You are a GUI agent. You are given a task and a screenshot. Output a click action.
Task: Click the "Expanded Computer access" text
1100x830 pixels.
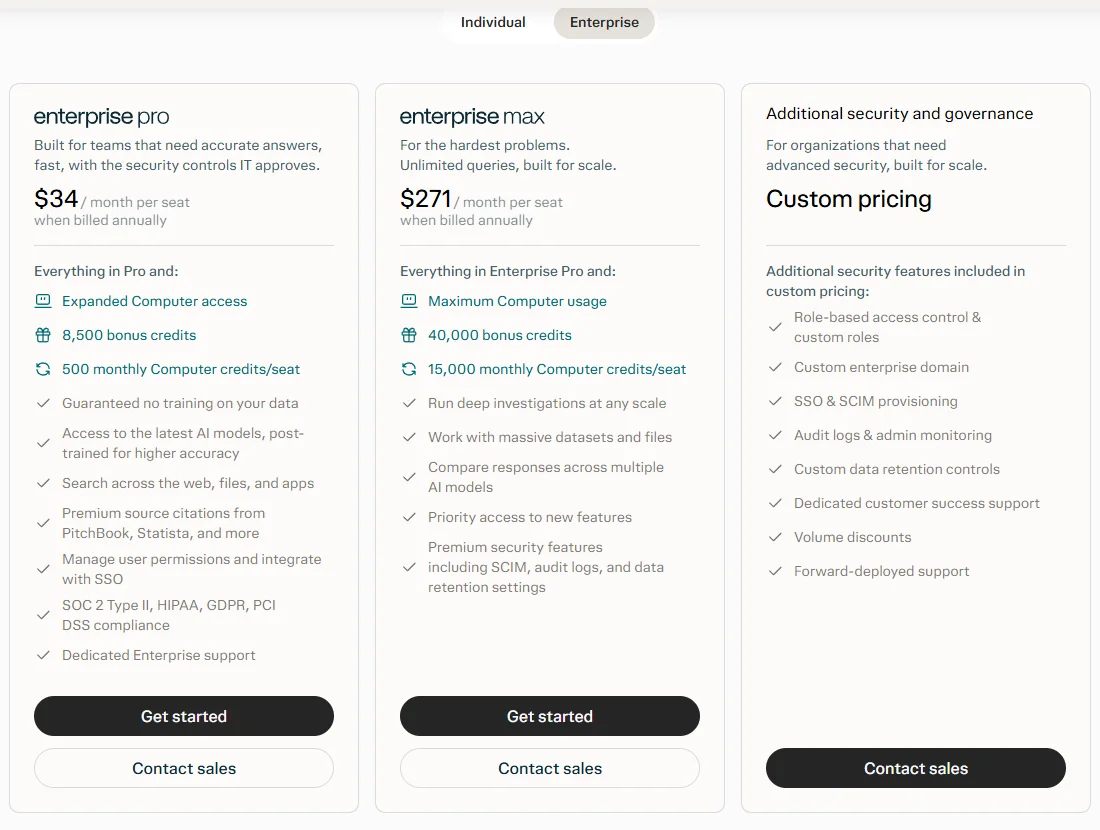[154, 301]
